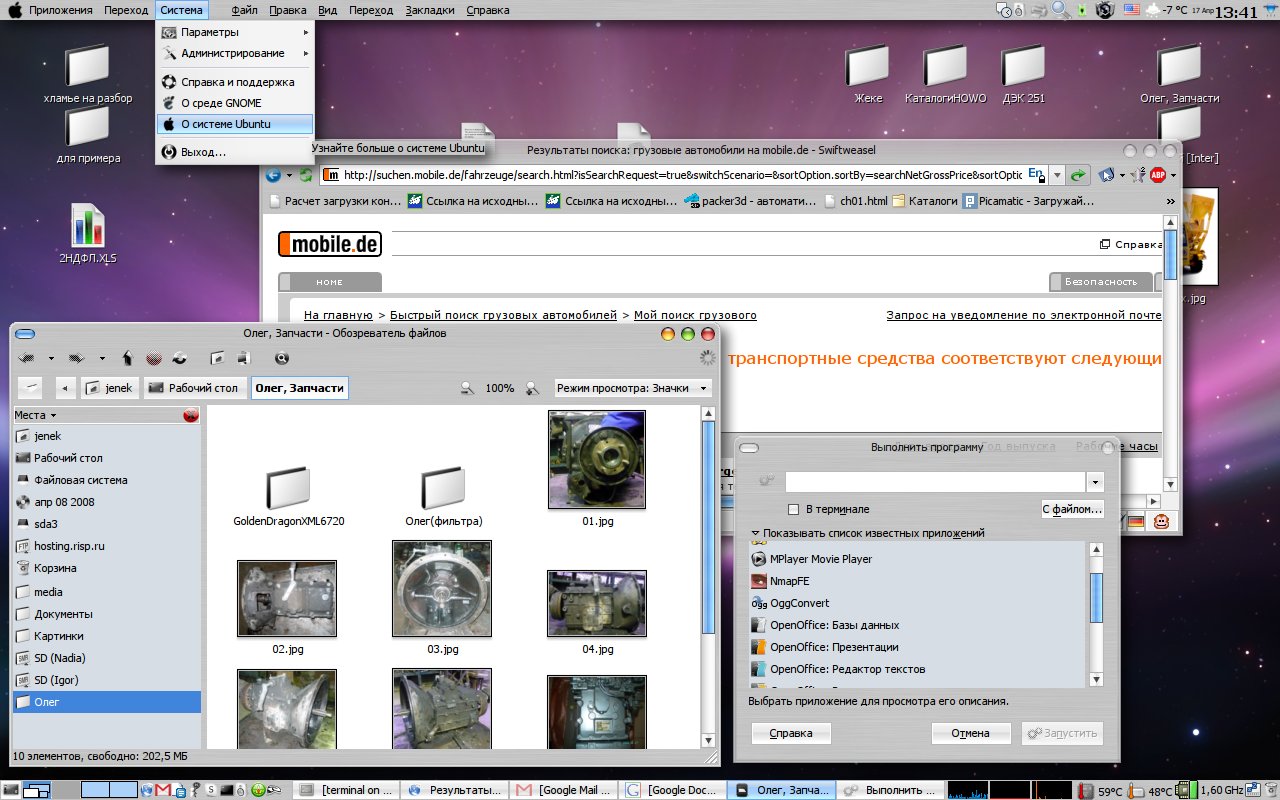Click the forward arrow in the file browser toolbar
The width and height of the screenshot is (1280, 800).
(75, 357)
